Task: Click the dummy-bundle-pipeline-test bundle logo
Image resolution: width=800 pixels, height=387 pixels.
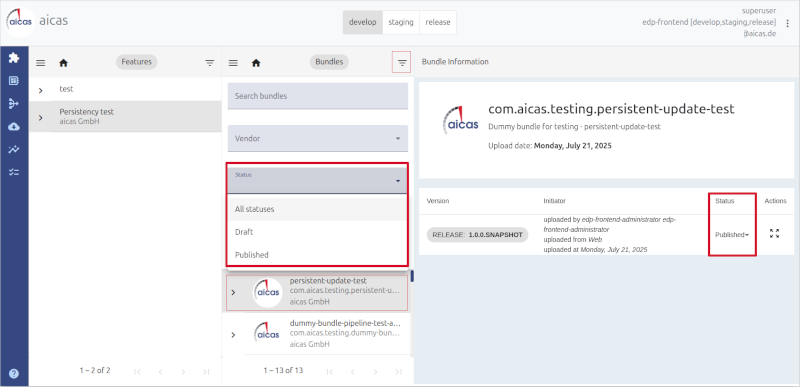Action: point(268,332)
